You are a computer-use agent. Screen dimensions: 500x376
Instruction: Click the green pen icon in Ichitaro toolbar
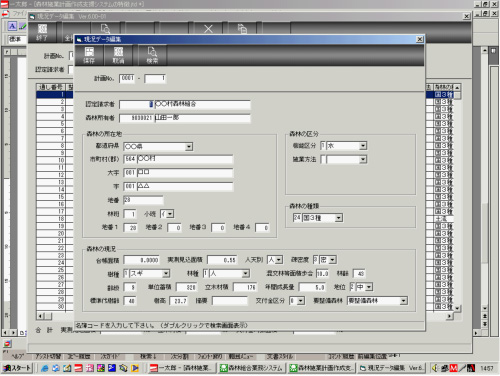point(22,26)
